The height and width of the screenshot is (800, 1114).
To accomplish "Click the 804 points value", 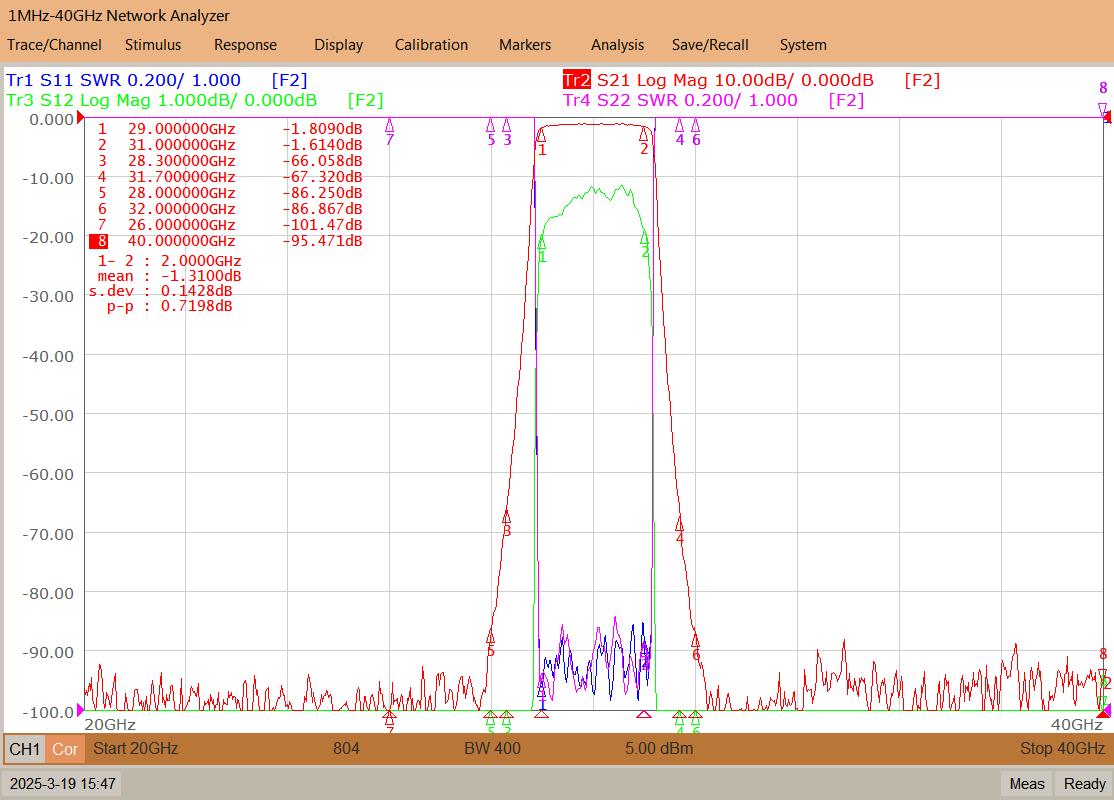I will (346, 748).
